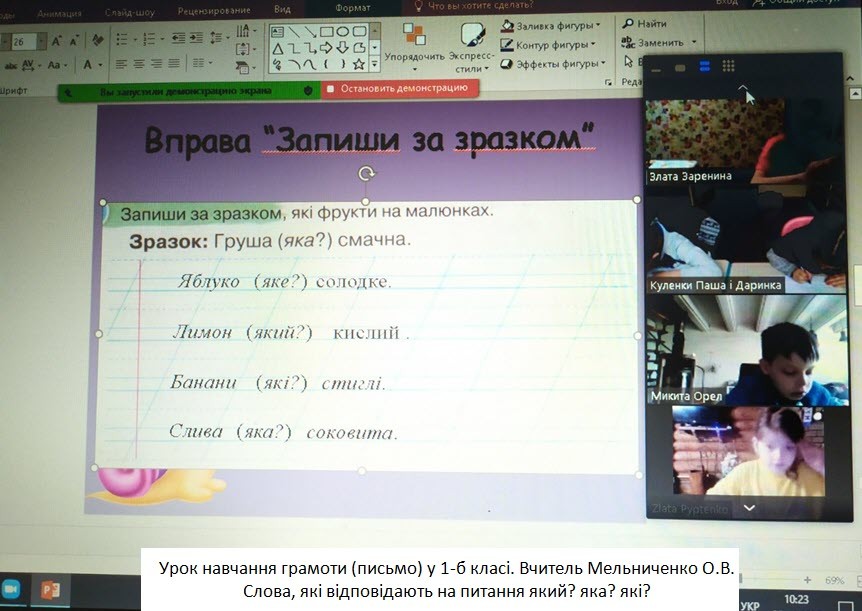Open the shapes gallery expand arrow
Screen dimensions: 862x611
(375, 64)
